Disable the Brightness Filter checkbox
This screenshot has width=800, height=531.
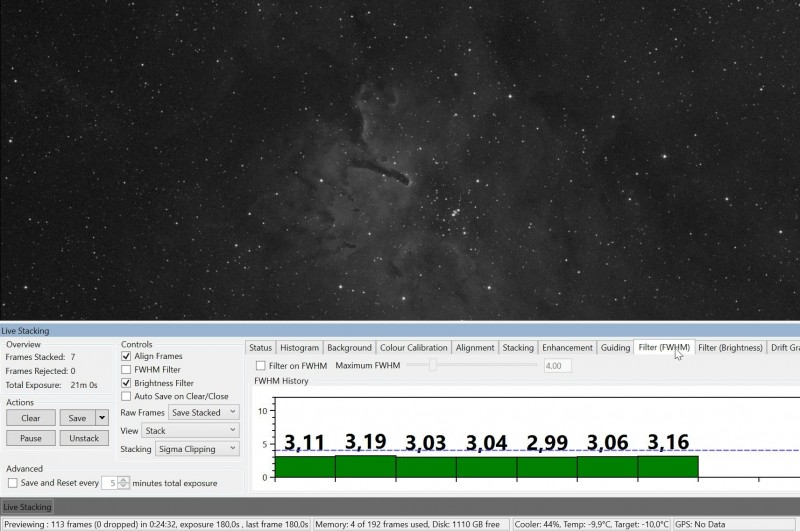(x=126, y=383)
